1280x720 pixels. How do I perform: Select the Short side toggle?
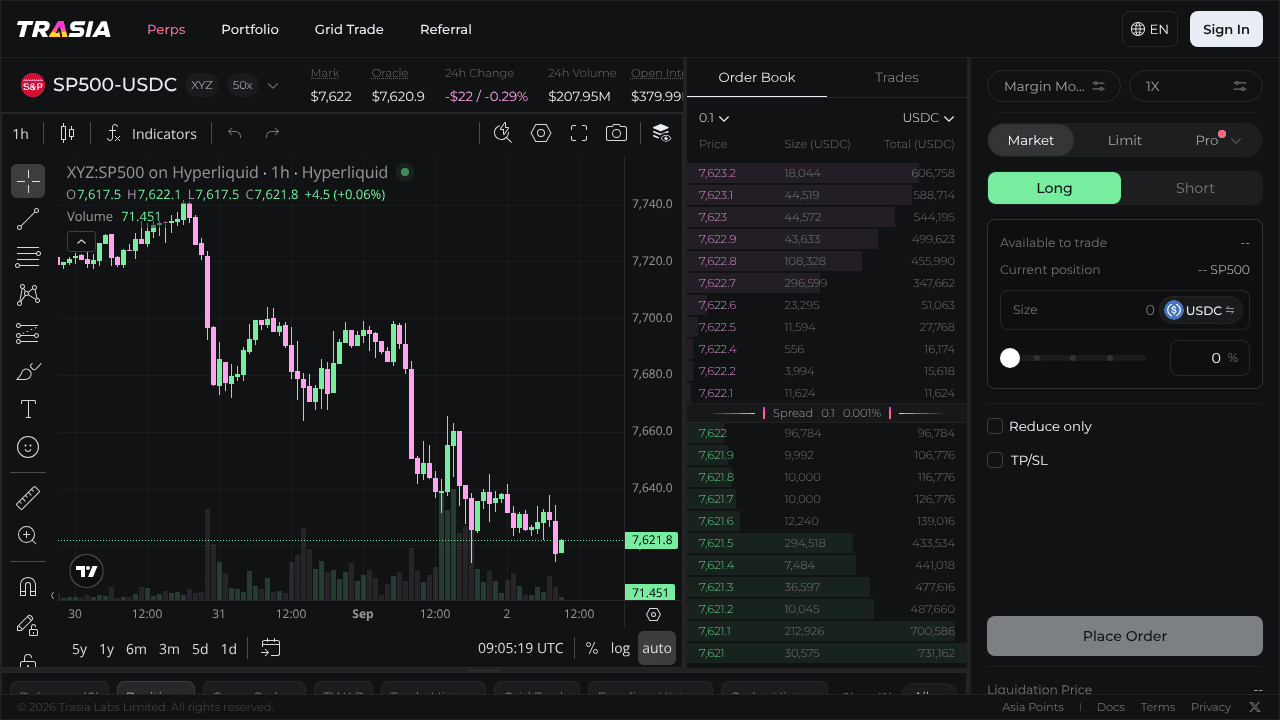(1195, 188)
